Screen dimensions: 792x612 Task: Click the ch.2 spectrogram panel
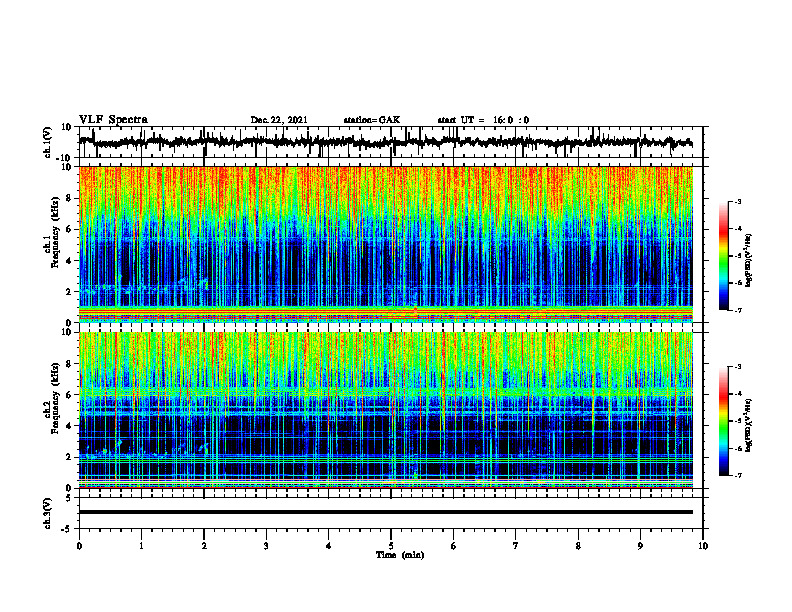coord(386,410)
